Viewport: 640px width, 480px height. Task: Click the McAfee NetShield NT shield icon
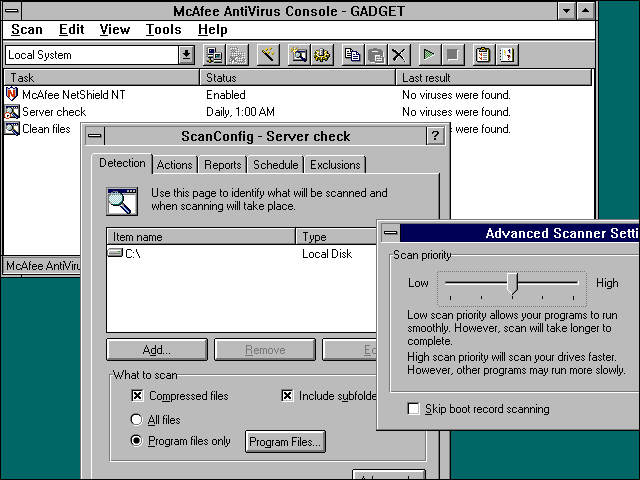pyautogui.click(x=12, y=94)
